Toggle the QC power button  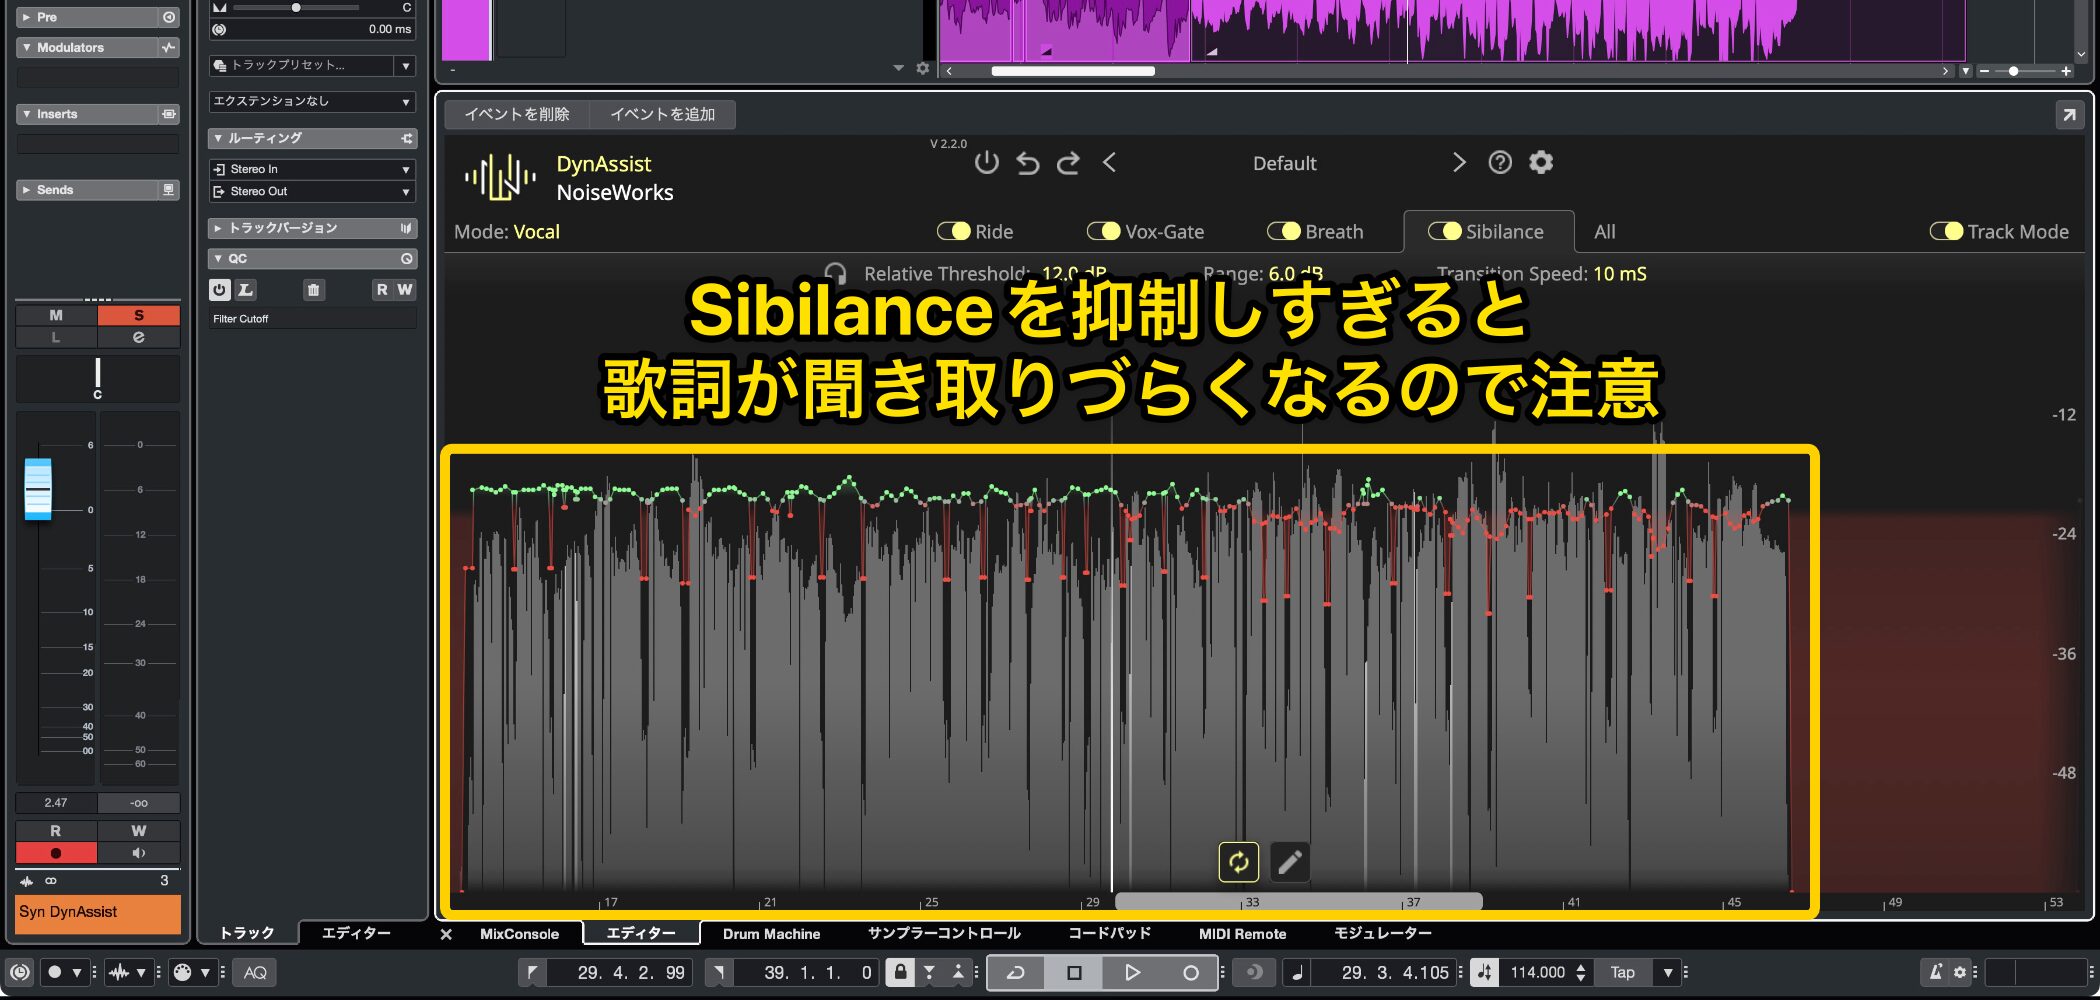tap(220, 290)
